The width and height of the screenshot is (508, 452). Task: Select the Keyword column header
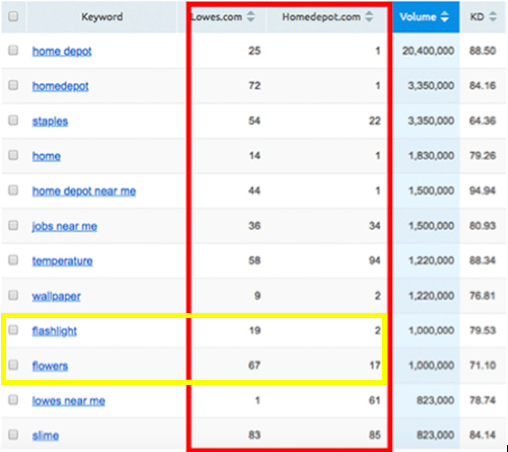coord(102,17)
